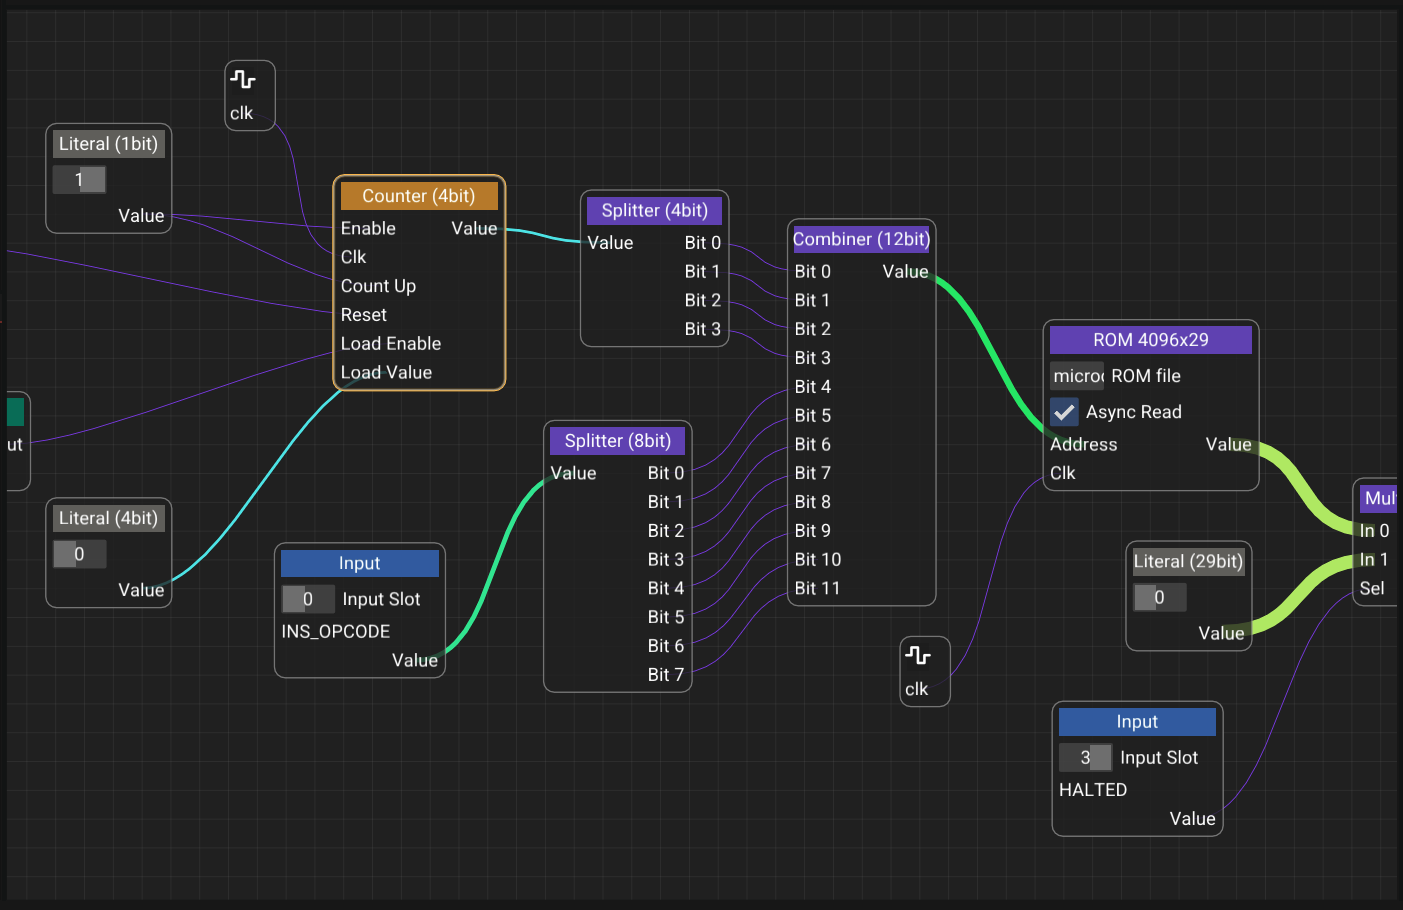Select the INS_OPCODE Input node header

(360, 563)
